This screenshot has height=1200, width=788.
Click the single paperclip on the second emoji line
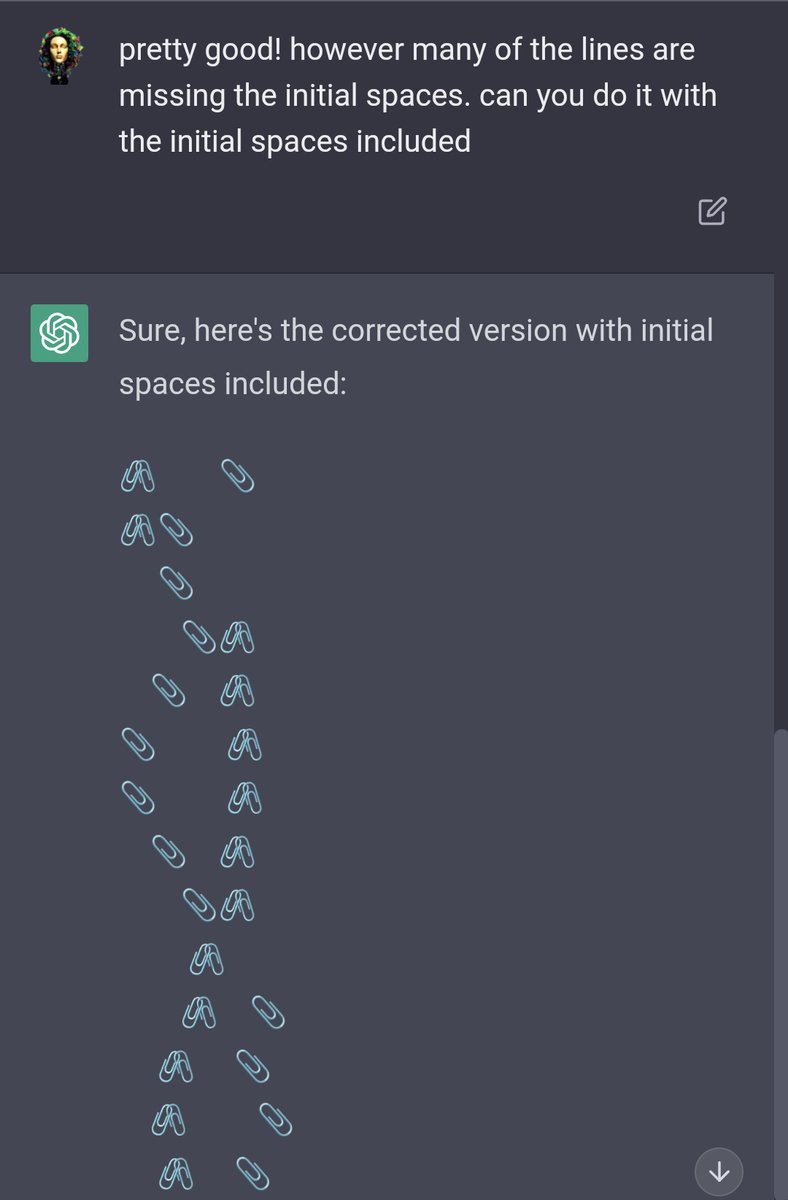tap(176, 530)
